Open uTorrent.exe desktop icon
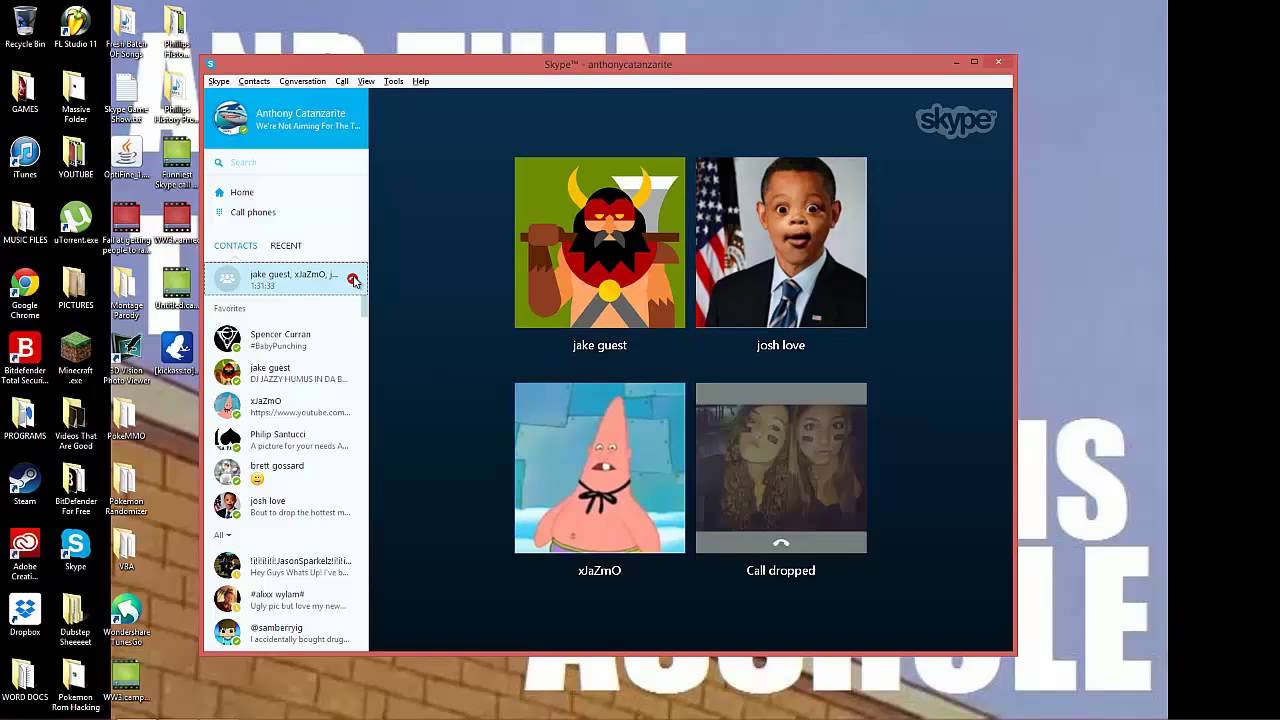Image resolution: width=1280 pixels, height=720 pixels. [75, 223]
